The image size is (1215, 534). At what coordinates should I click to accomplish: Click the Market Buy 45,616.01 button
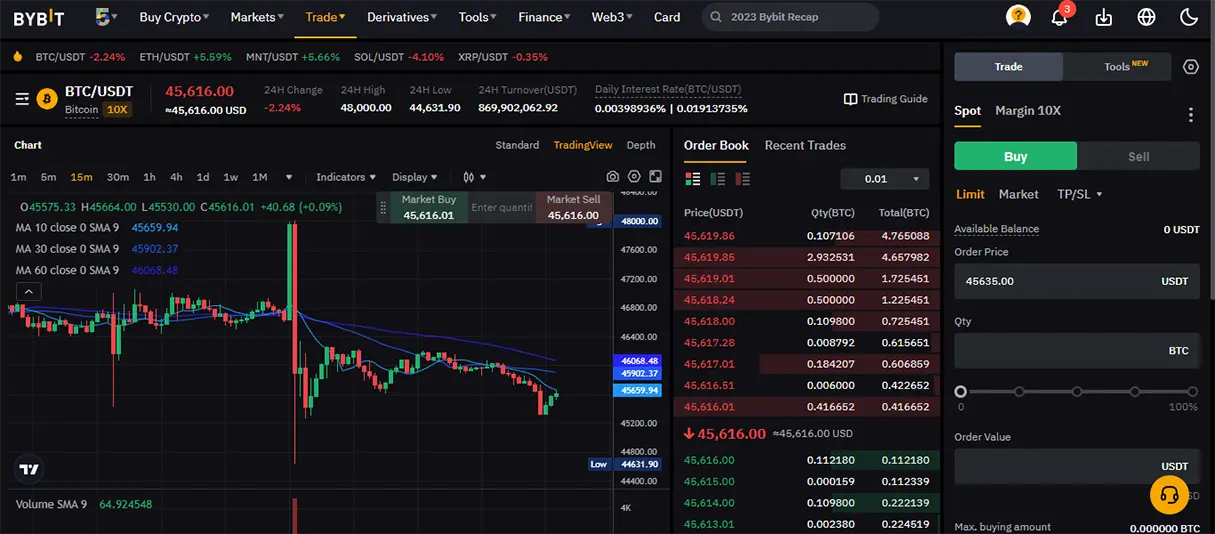coord(429,207)
